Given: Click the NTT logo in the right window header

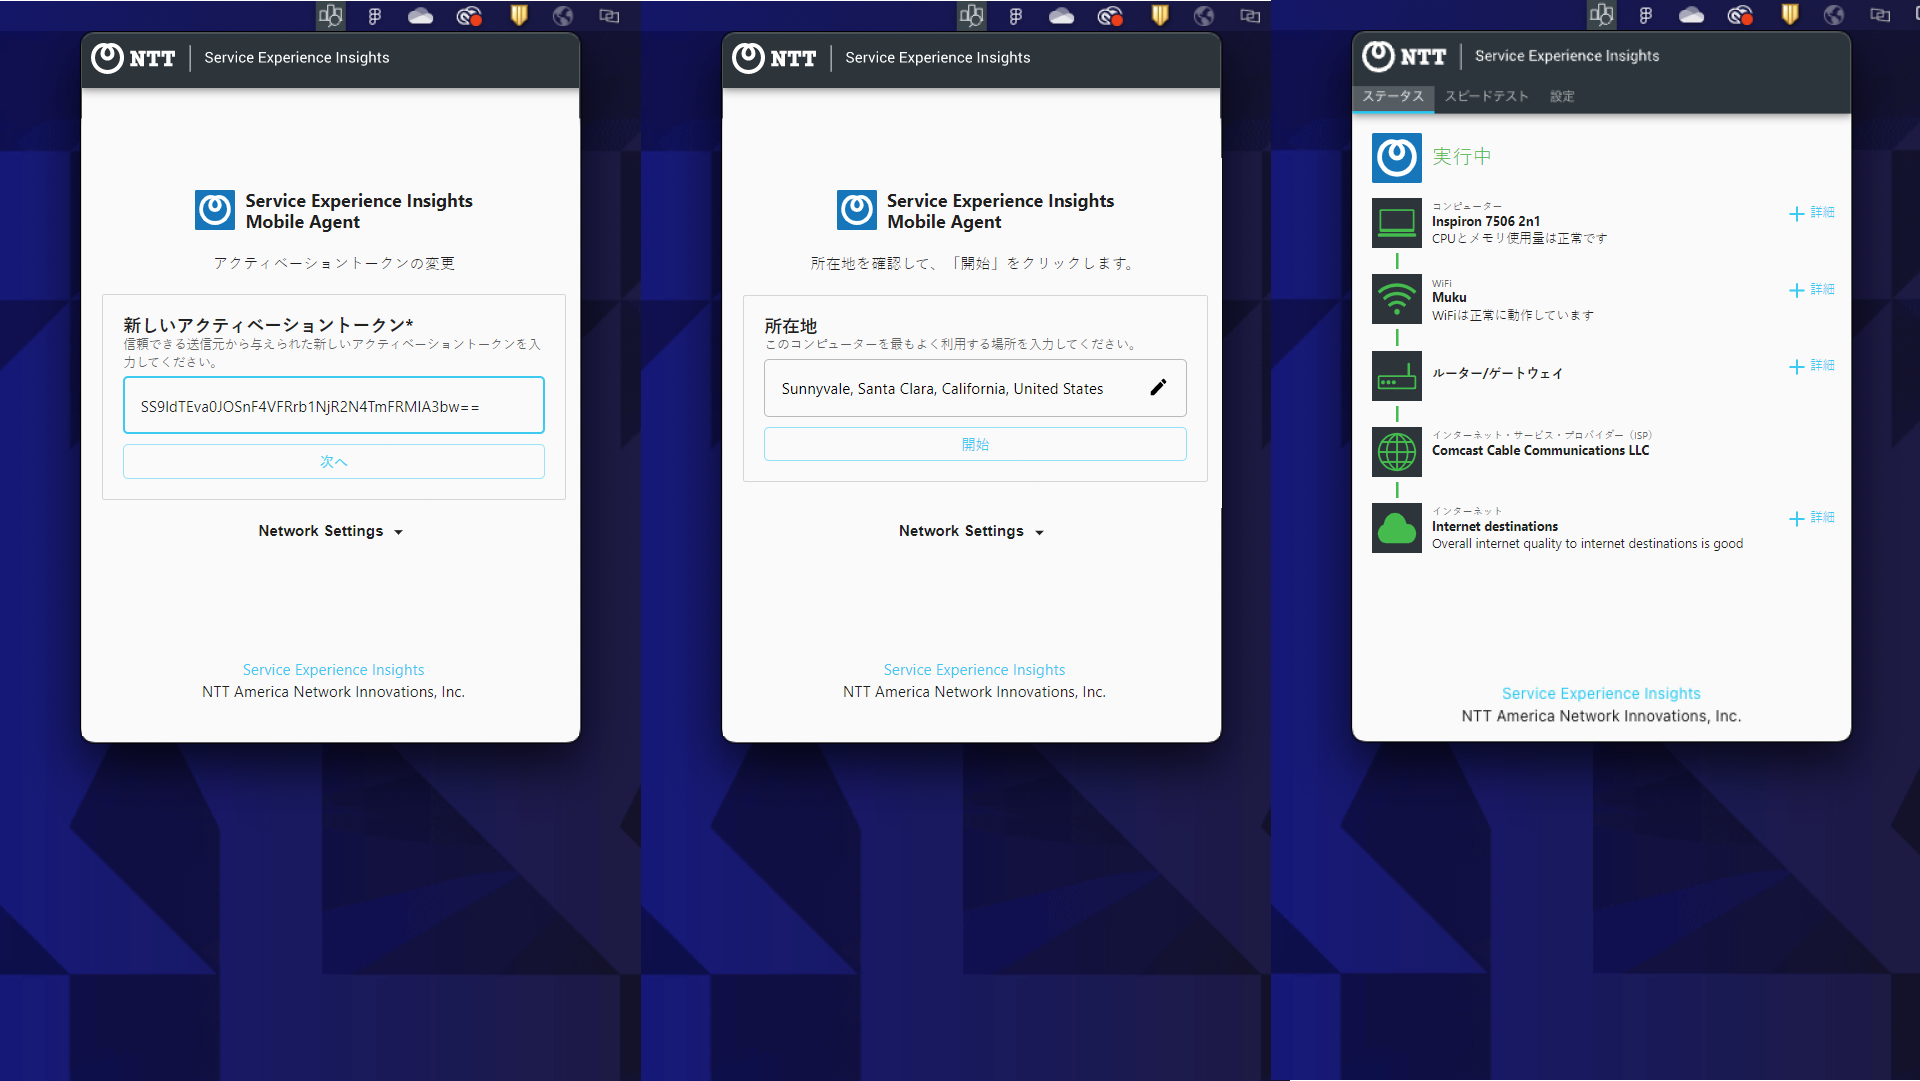Looking at the screenshot, I should (x=1404, y=56).
